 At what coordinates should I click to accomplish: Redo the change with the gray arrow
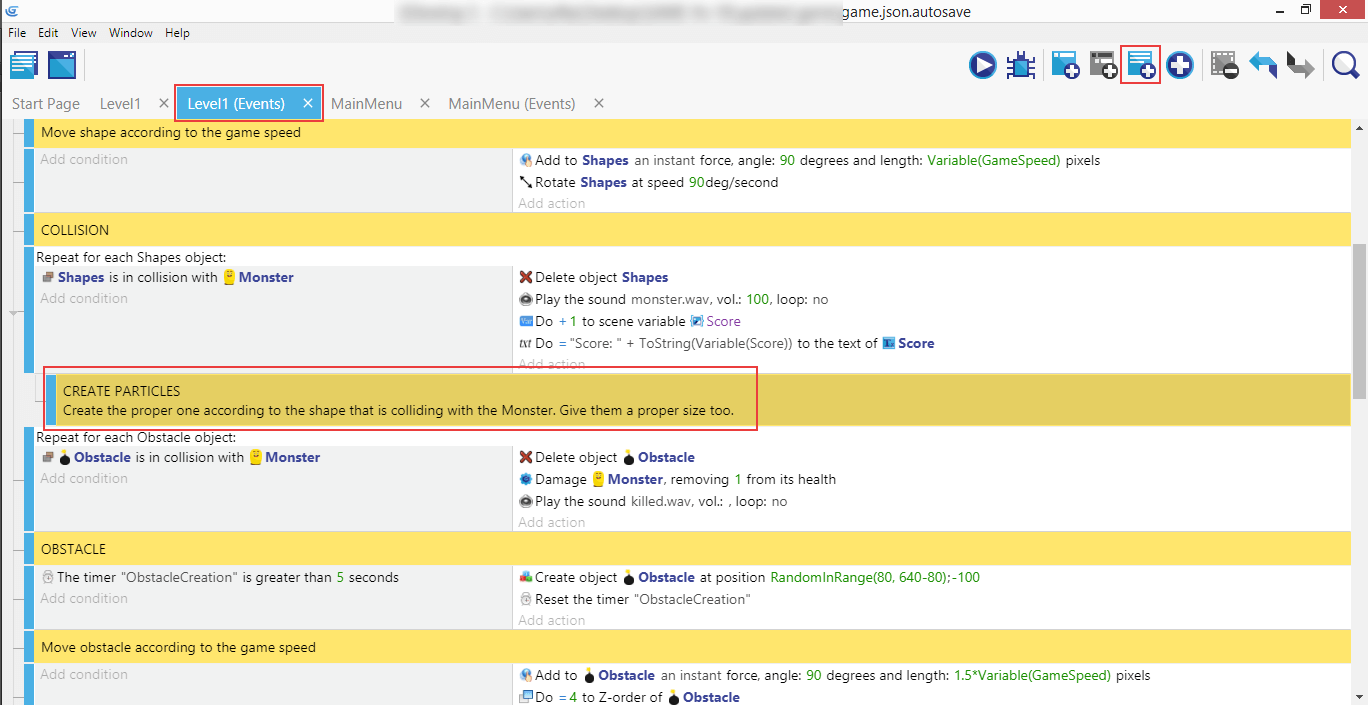pos(1299,66)
